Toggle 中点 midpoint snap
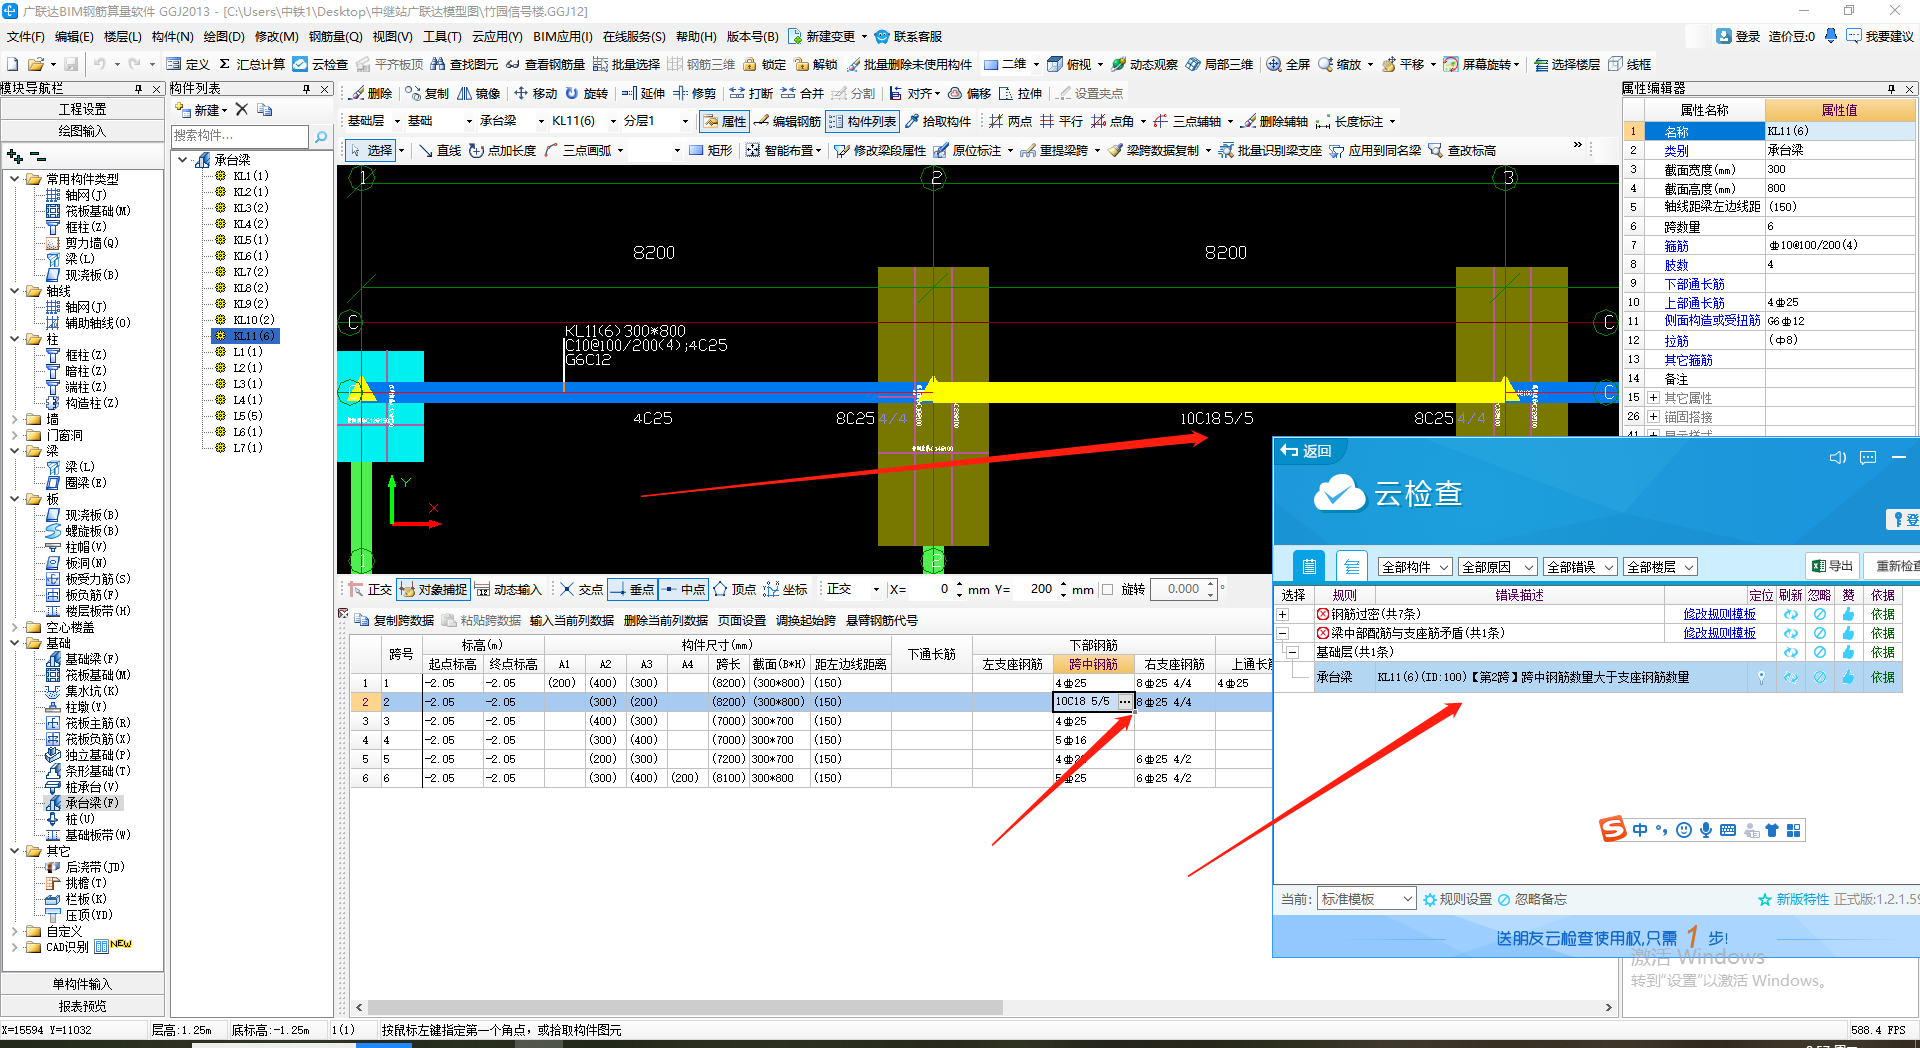1920x1048 pixels. point(684,589)
